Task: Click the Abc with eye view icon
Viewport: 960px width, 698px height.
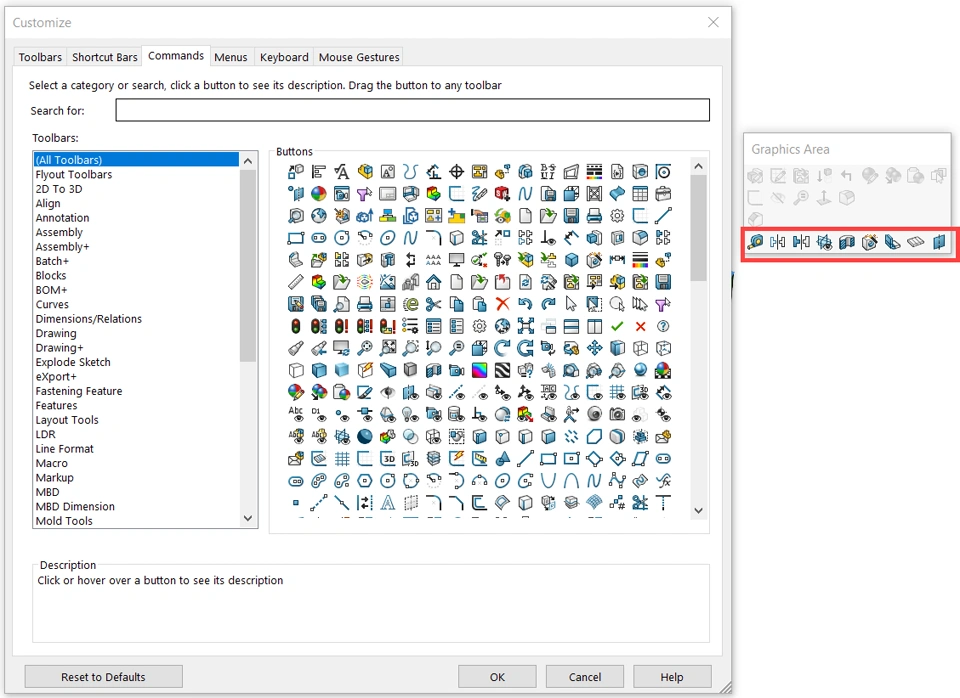Action: 296,415
